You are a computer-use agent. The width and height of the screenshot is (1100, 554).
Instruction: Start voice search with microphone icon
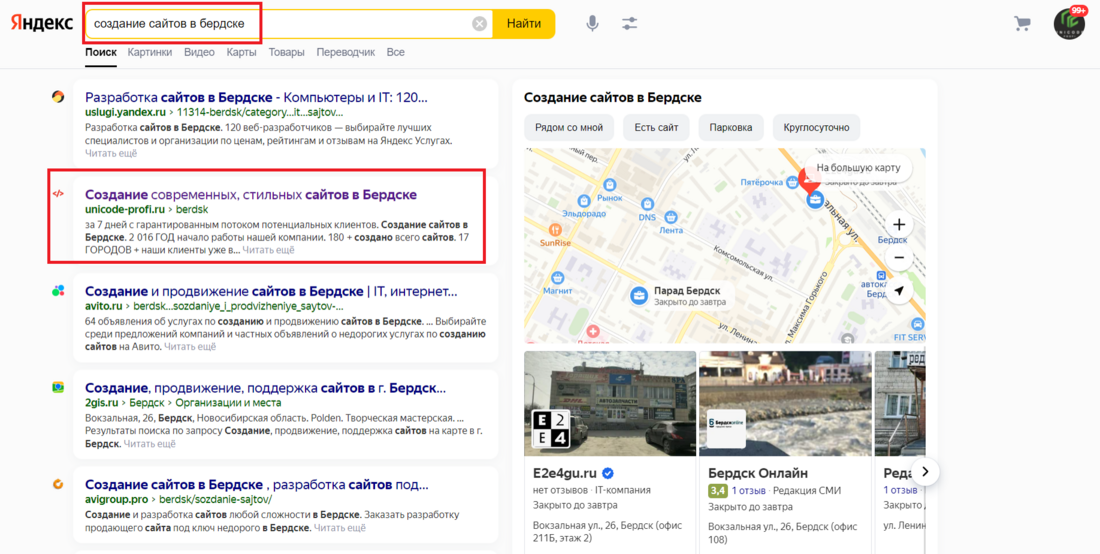click(x=593, y=24)
